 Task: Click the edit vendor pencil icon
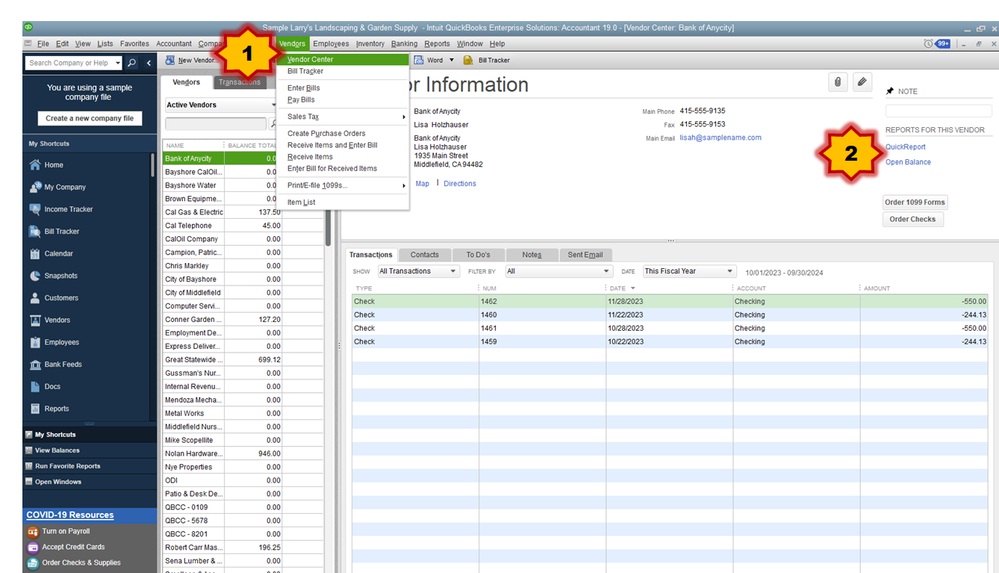862,82
